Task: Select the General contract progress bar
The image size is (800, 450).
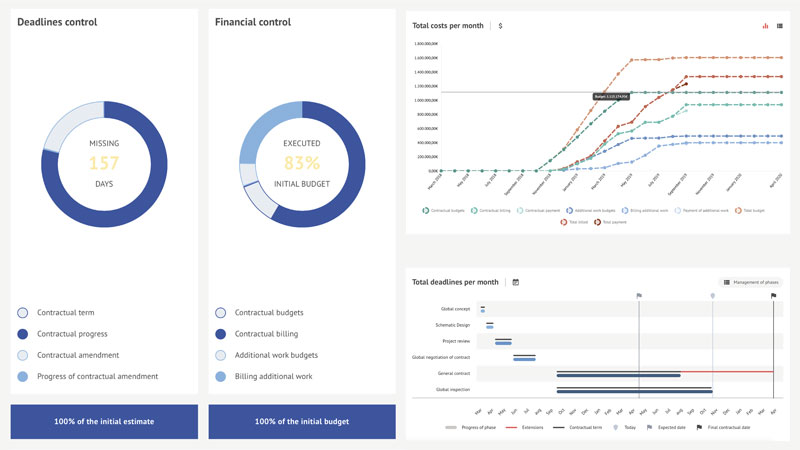Action: [x=618, y=376]
